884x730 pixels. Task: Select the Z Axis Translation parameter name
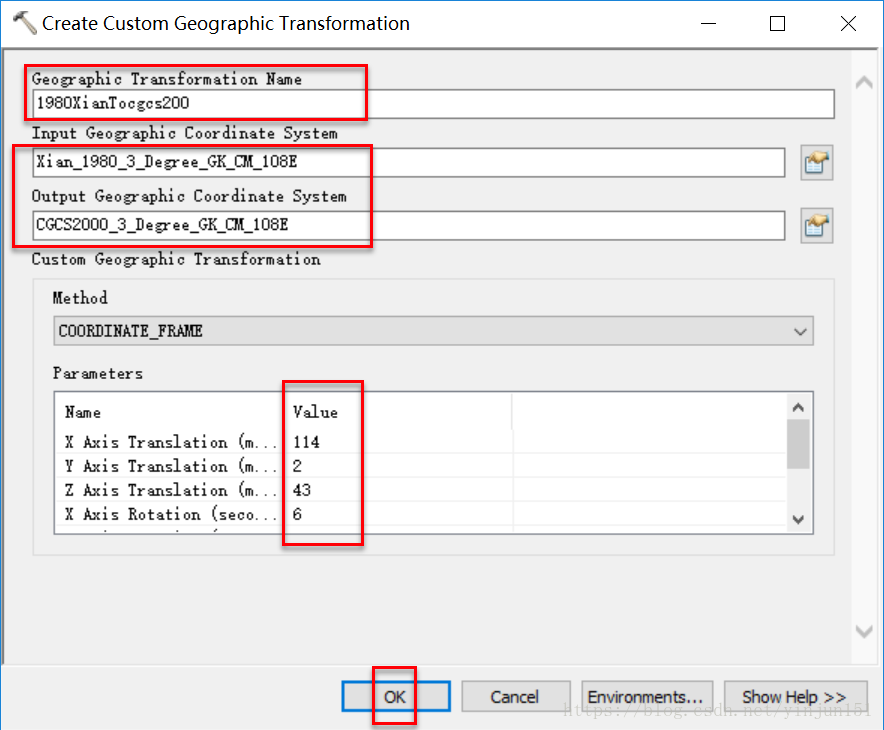coord(170,490)
